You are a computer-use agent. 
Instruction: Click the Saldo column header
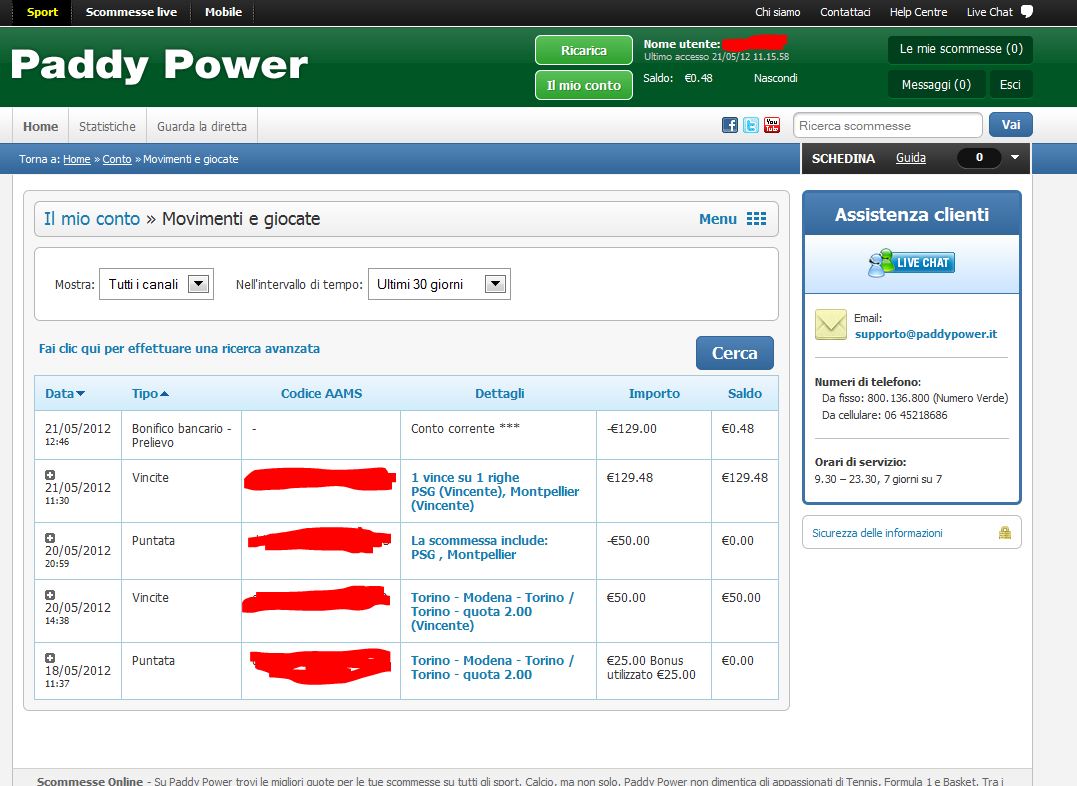(x=745, y=393)
